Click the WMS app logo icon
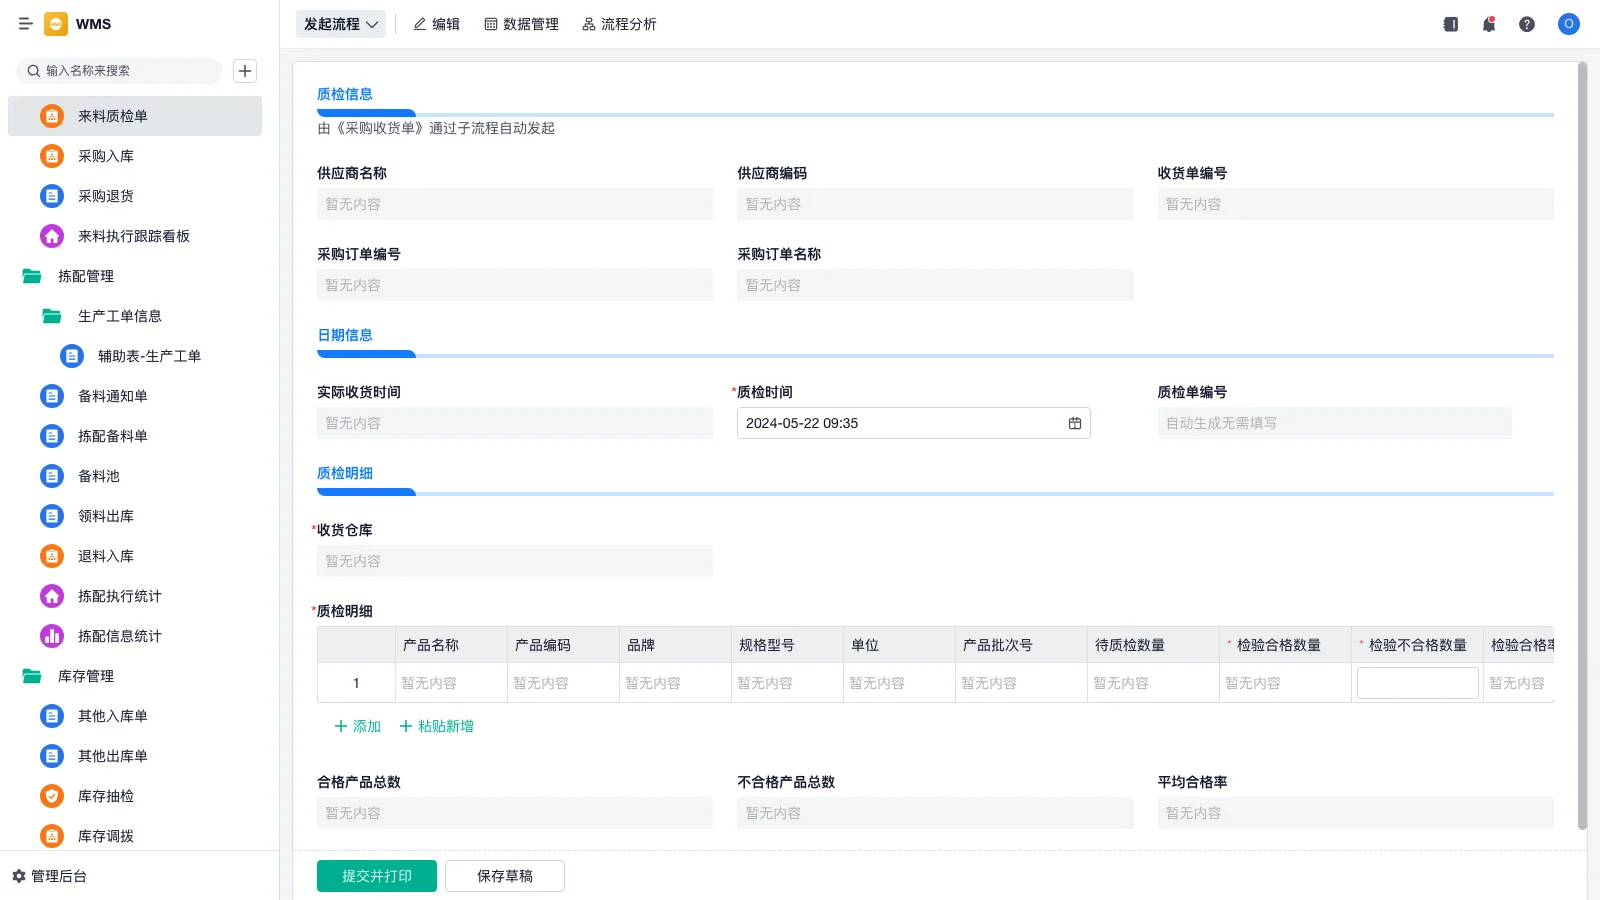1600x900 pixels. pos(56,24)
